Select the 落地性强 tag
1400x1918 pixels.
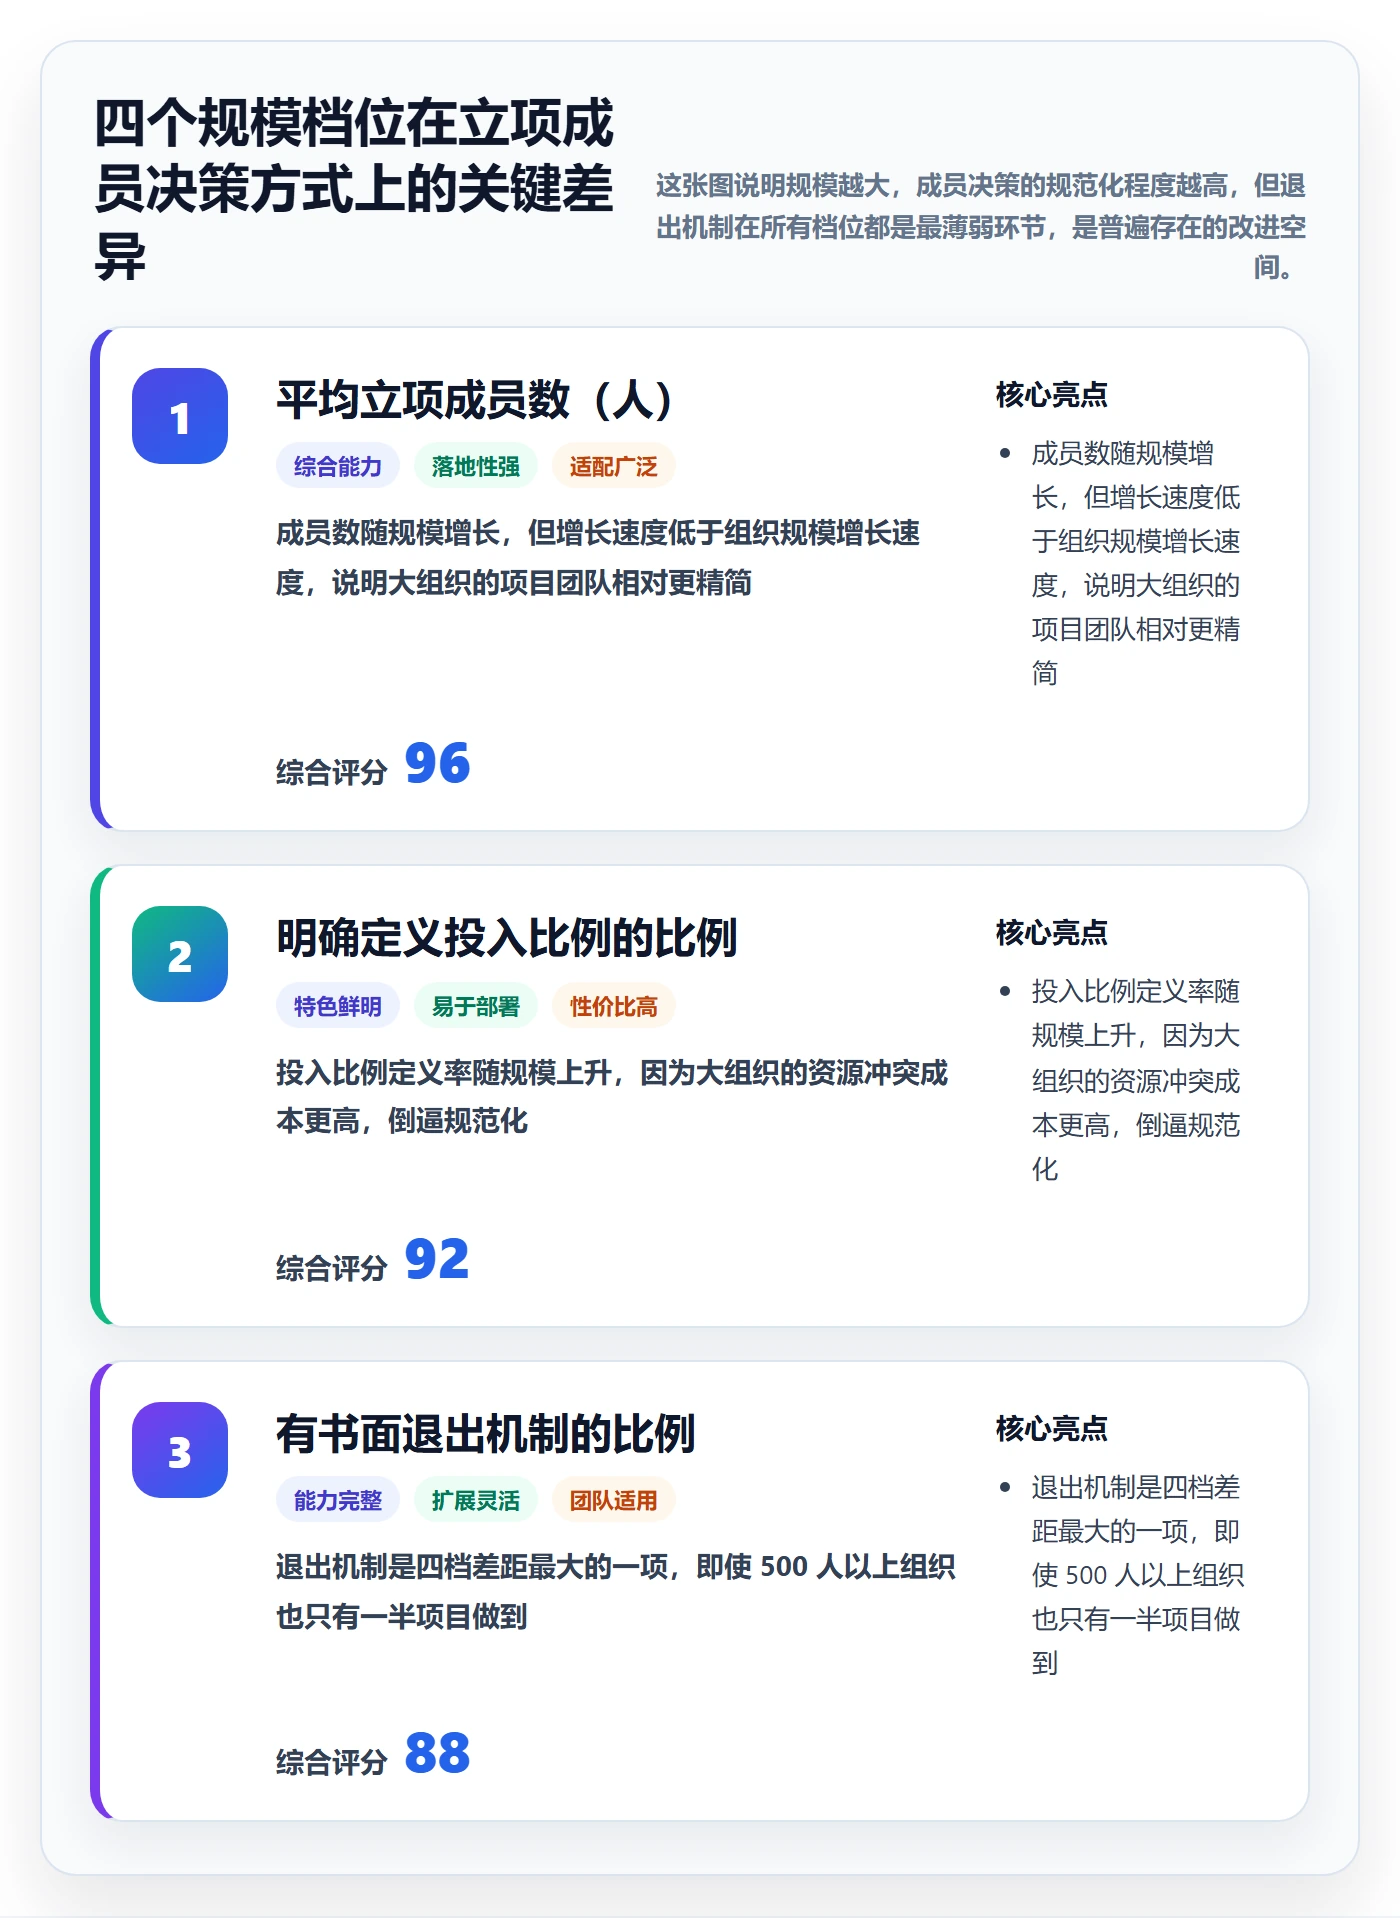click(x=476, y=466)
